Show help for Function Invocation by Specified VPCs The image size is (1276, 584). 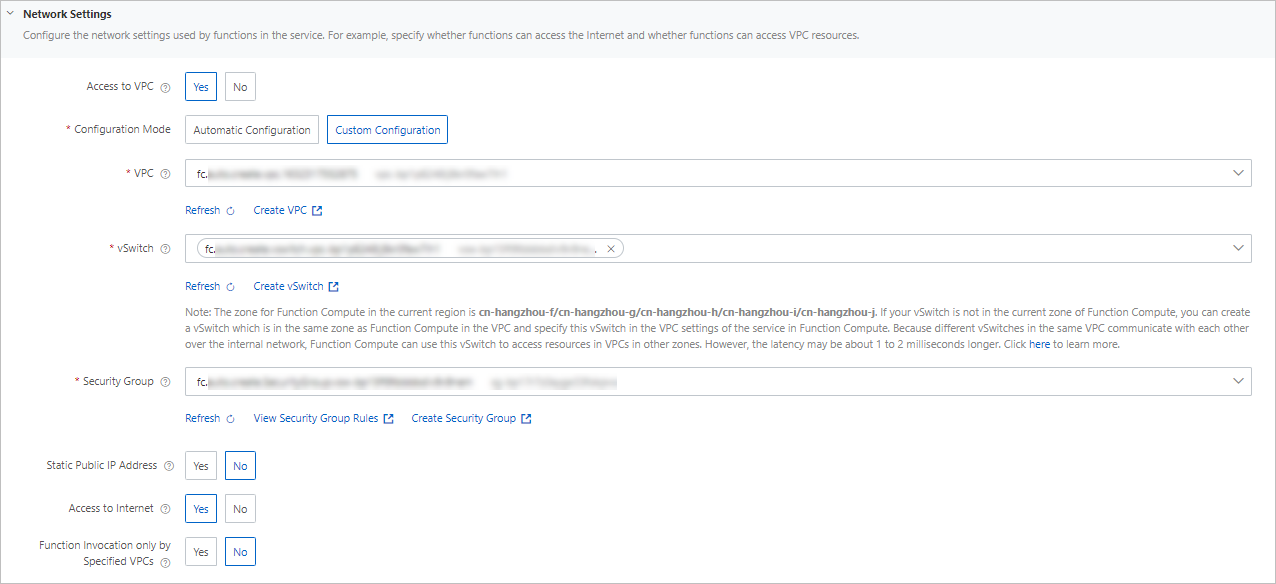tap(166, 563)
